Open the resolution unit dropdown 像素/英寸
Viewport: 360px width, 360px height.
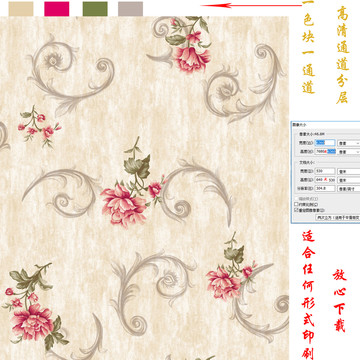tap(349, 189)
